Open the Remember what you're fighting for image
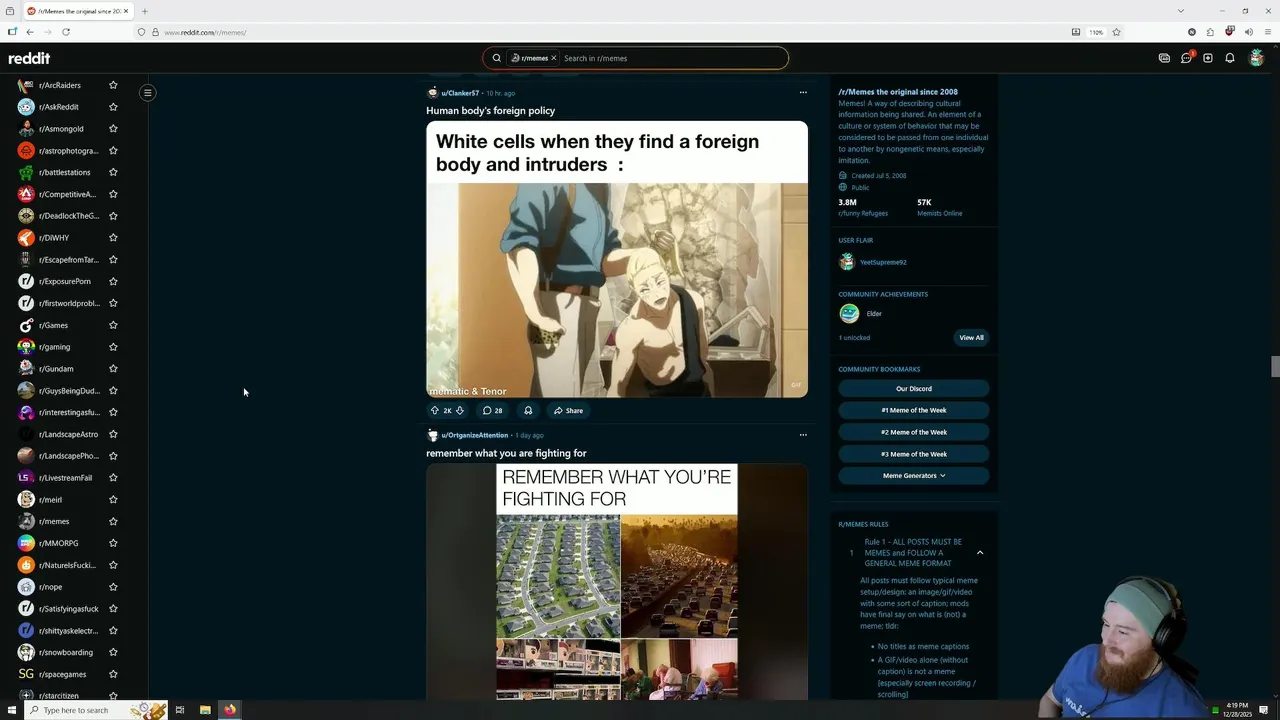 (x=617, y=582)
